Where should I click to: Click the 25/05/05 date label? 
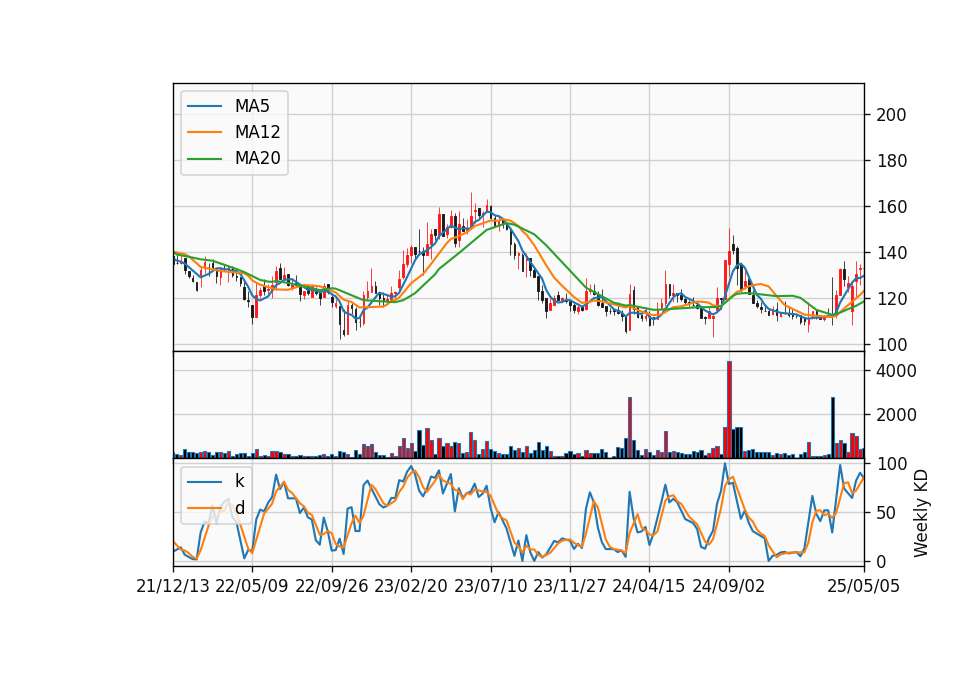click(864, 587)
